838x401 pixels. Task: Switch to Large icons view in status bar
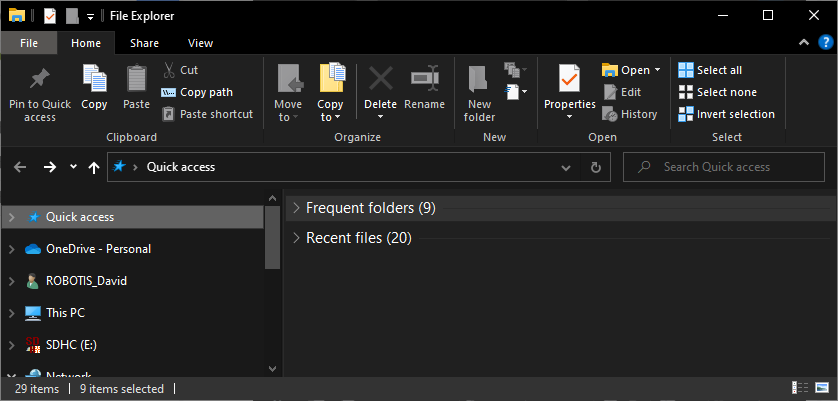pyautogui.click(x=821, y=388)
